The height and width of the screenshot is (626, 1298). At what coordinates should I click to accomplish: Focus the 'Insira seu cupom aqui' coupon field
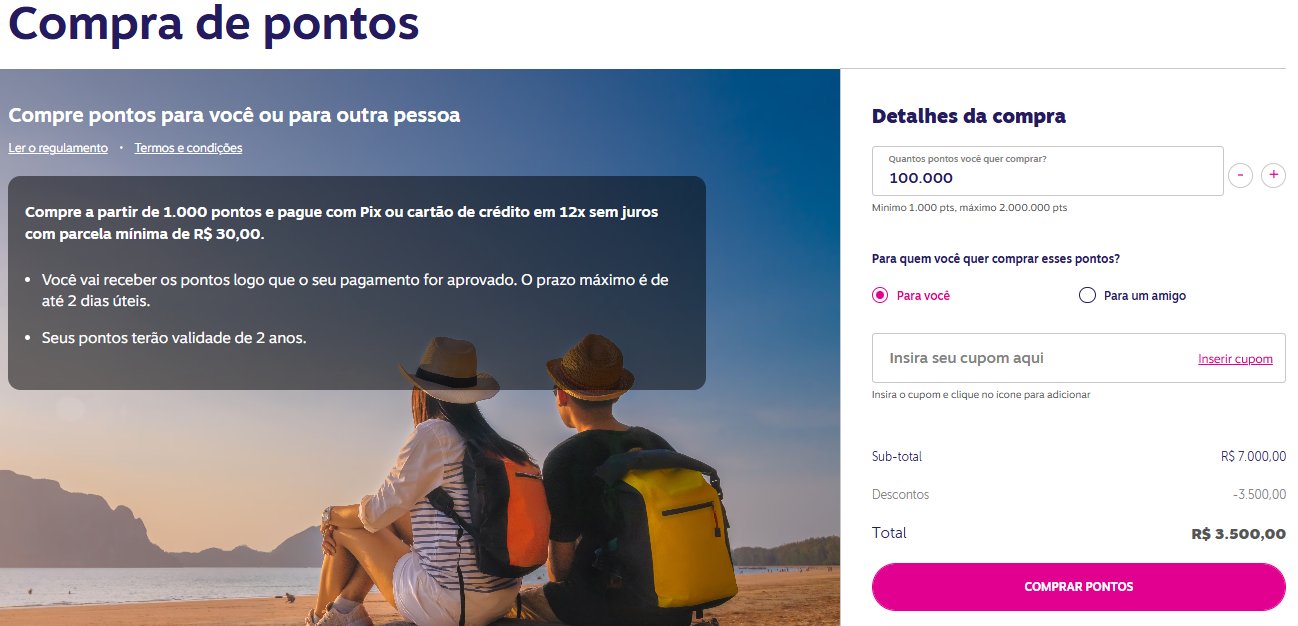point(1030,358)
